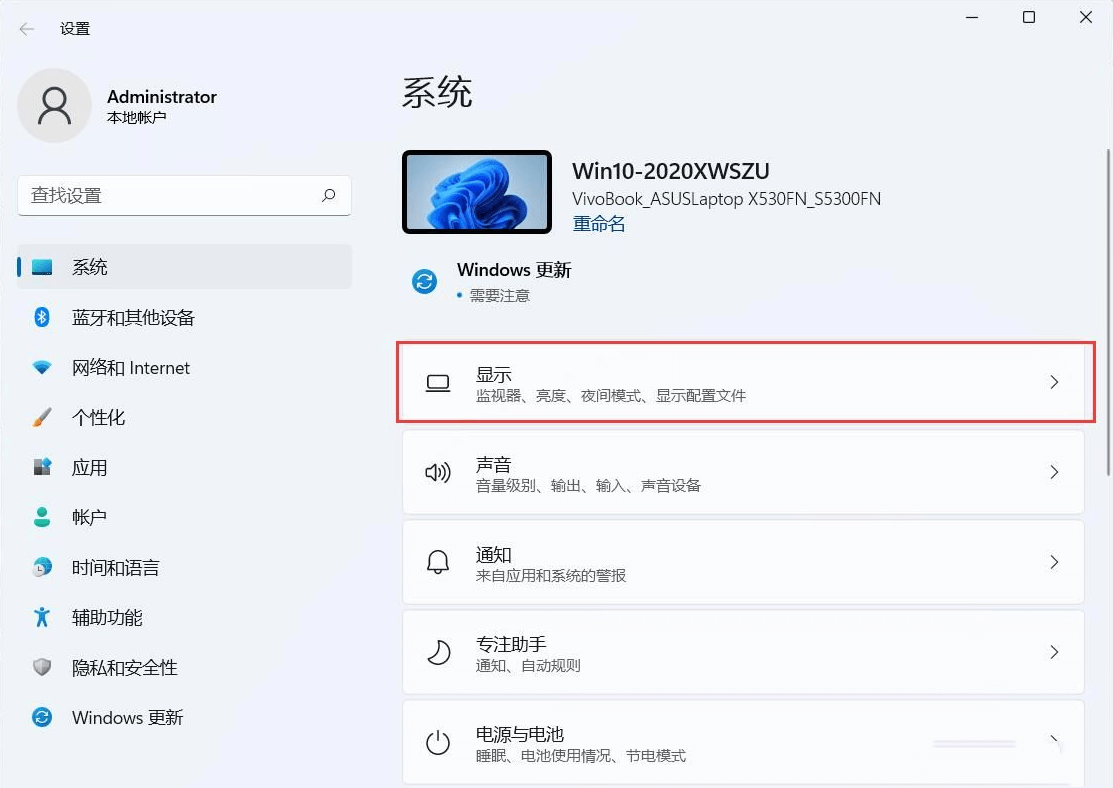Viewport: 1113px width, 788px height.
Task: Expand the 通知 settings row
Action: click(x=745, y=562)
